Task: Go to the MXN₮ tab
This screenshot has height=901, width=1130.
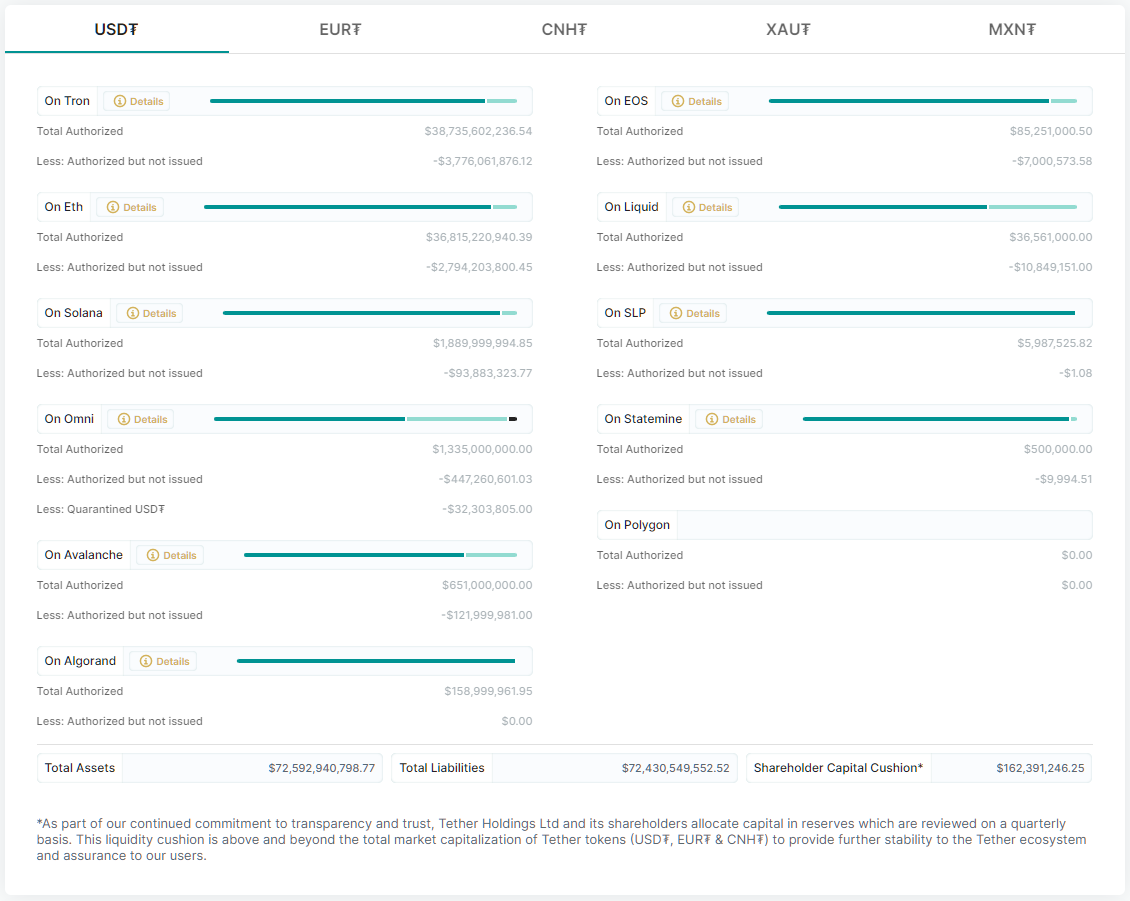Action: click(1012, 29)
